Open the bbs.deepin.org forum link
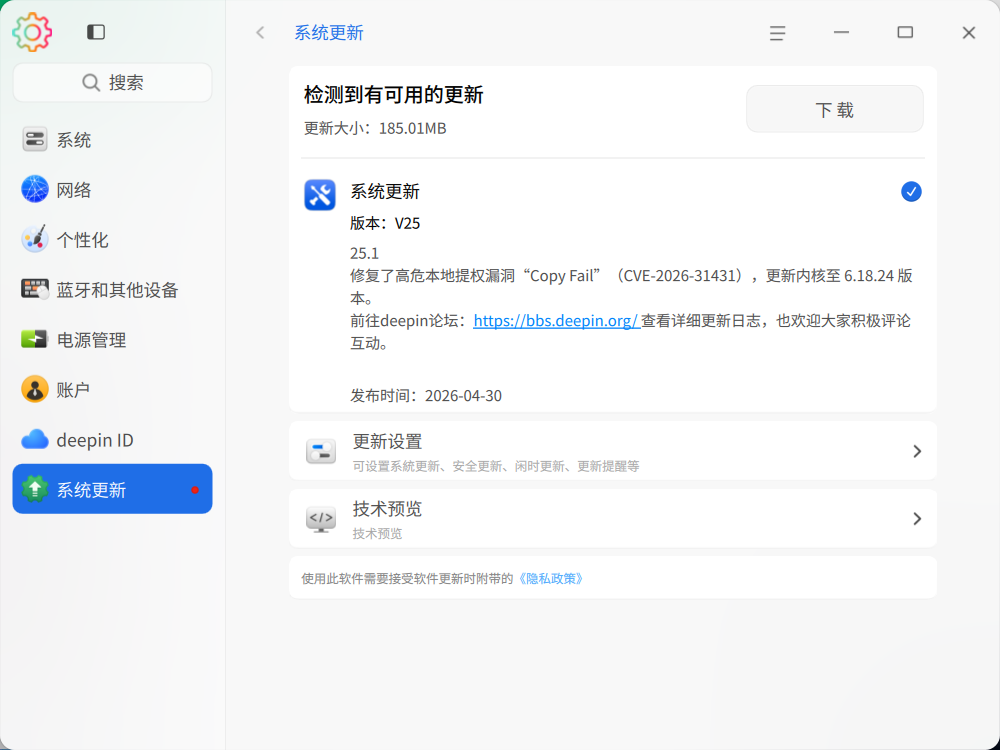1000x750 pixels. click(556, 321)
